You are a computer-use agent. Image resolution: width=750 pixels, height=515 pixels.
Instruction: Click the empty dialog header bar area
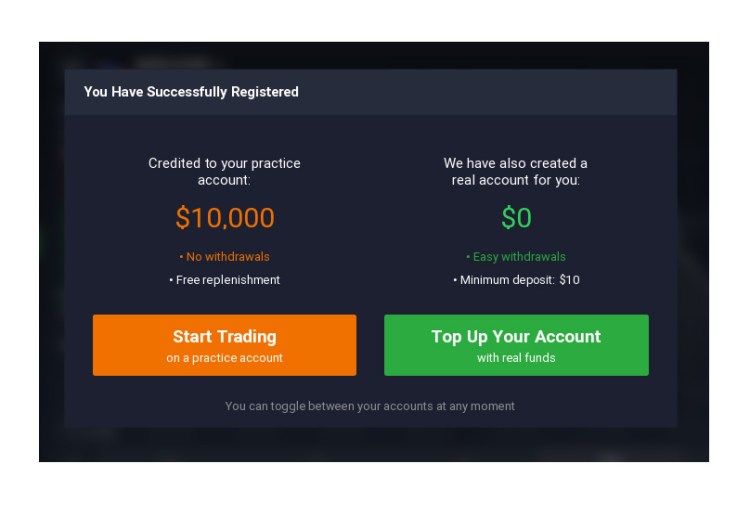500,92
